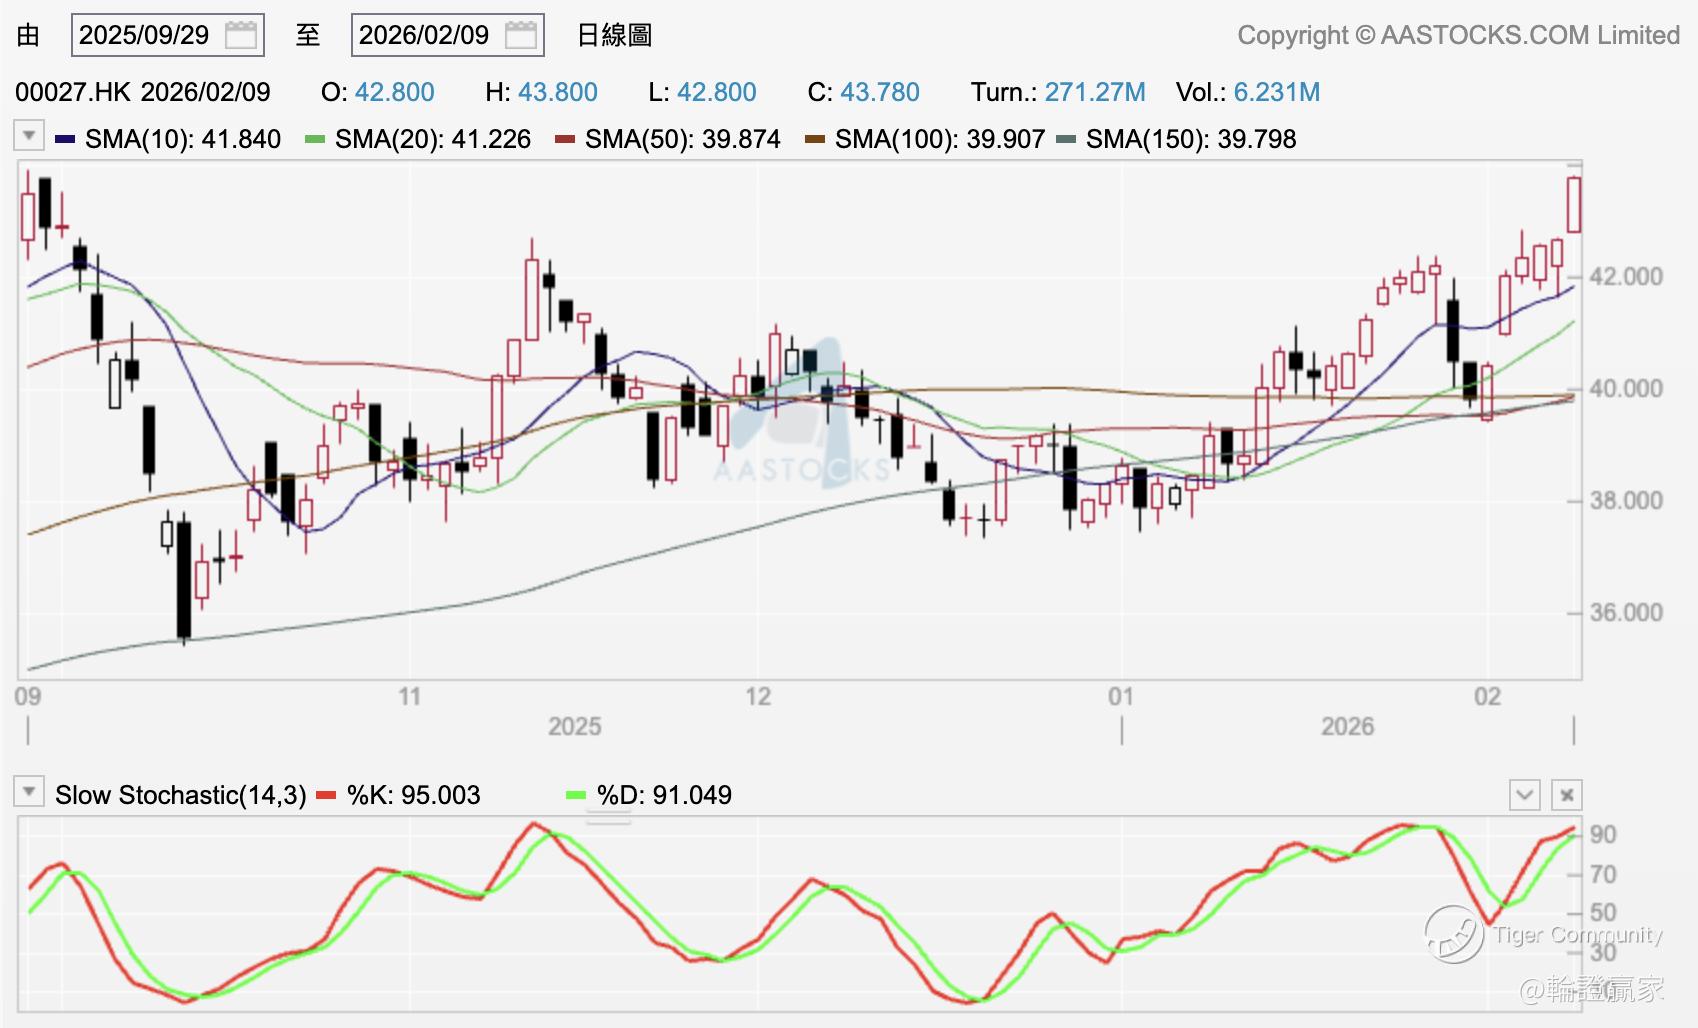The image size is (1698, 1028).
Task: Click the Tiger Community logo watermark
Action: click(1454, 934)
